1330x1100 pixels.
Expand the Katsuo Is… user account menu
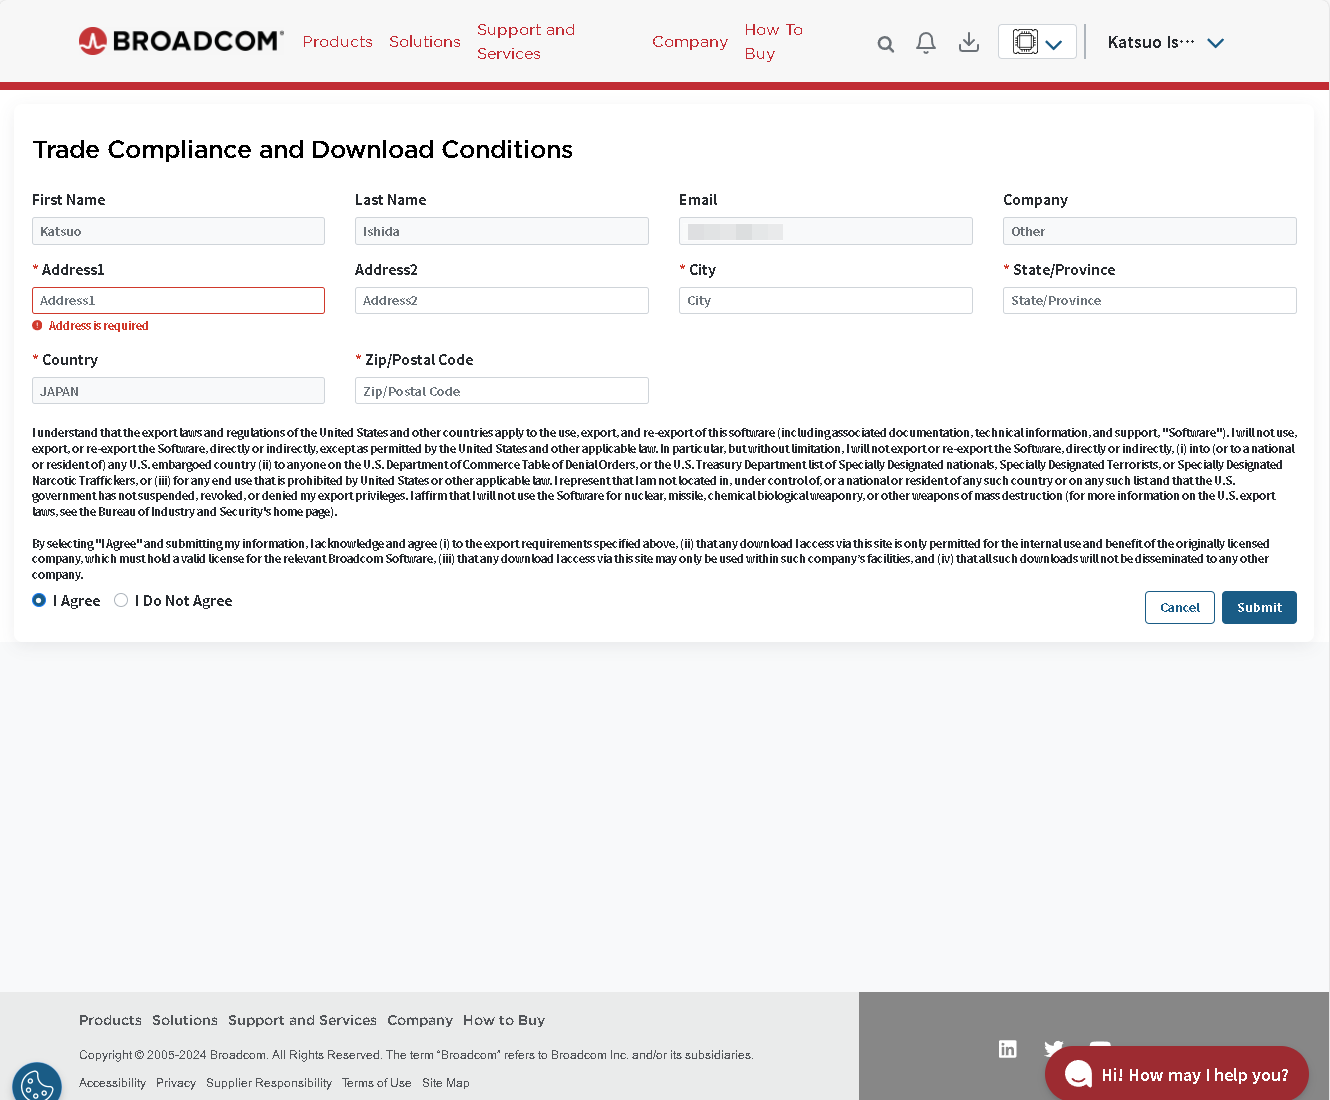click(1166, 42)
